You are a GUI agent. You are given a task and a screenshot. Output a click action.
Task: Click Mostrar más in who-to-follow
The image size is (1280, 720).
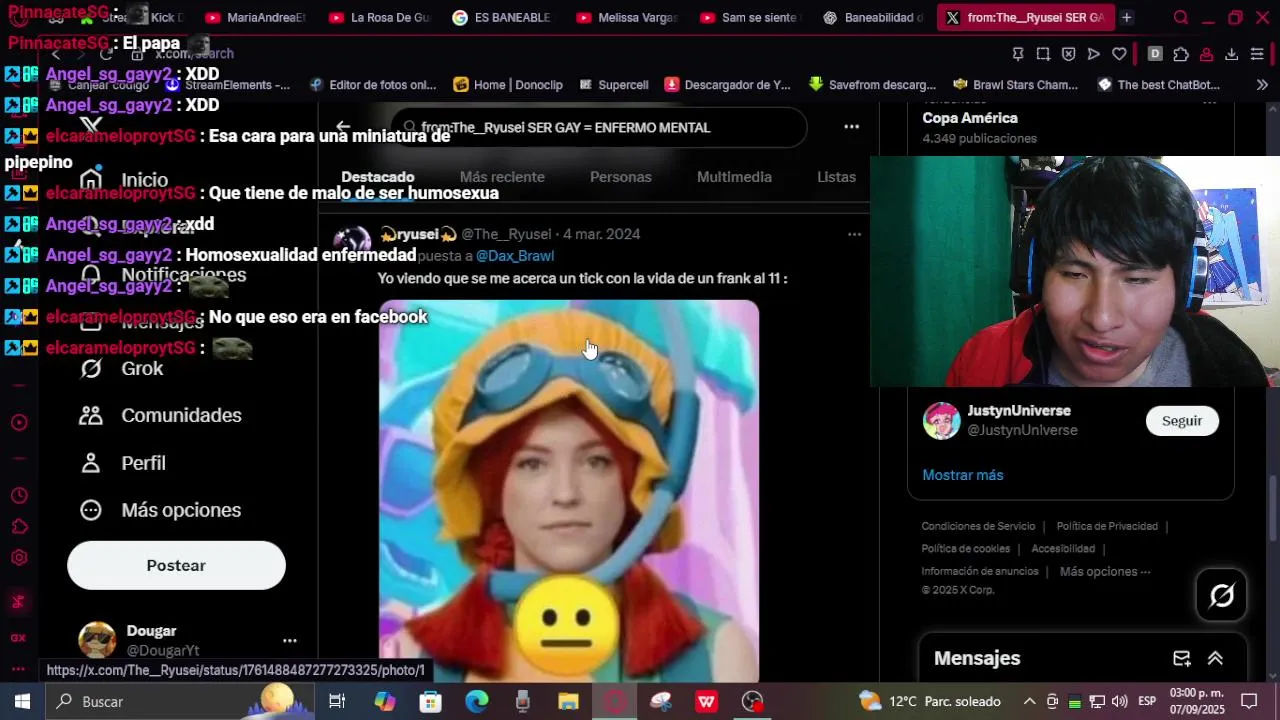pyautogui.click(x=962, y=475)
